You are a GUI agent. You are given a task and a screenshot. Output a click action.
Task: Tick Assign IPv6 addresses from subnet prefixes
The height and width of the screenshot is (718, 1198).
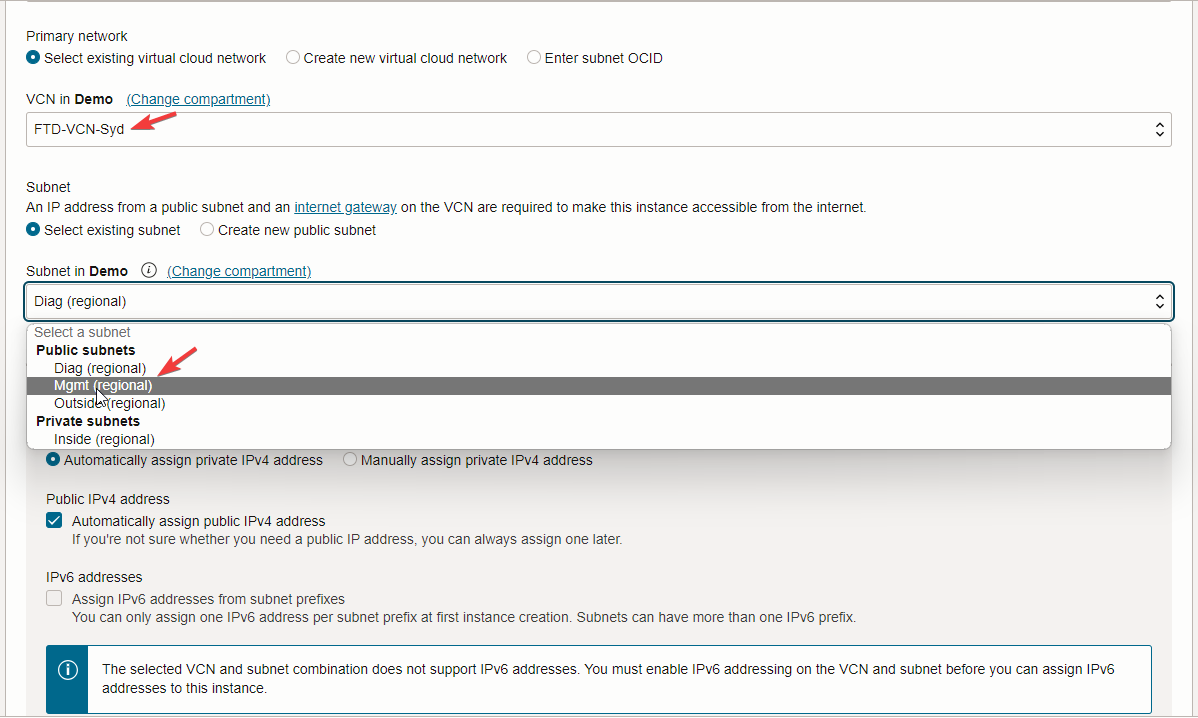(54, 599)
